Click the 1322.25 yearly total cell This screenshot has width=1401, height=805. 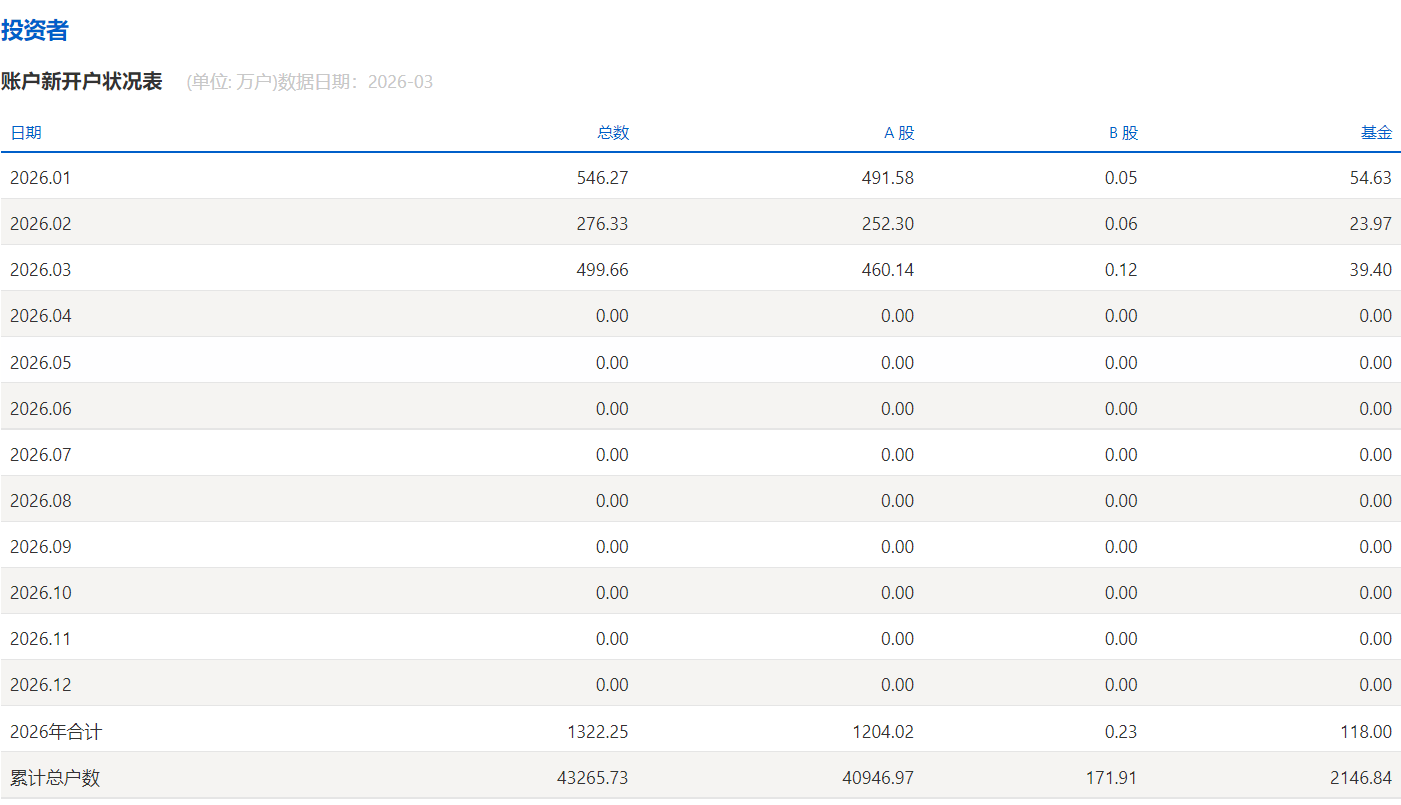597,732
